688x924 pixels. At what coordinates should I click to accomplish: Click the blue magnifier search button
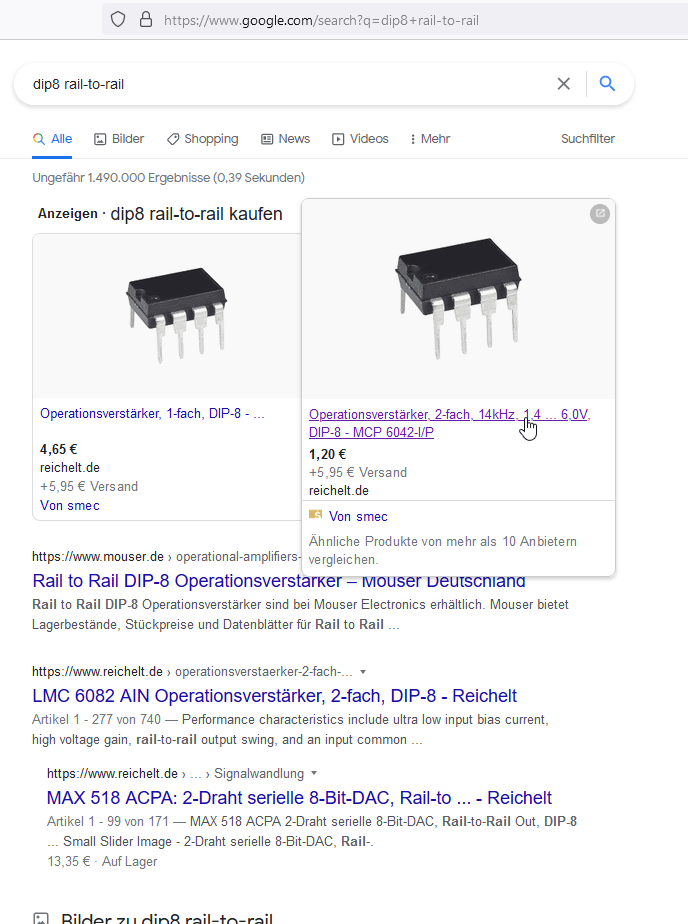tap(607, 84)
